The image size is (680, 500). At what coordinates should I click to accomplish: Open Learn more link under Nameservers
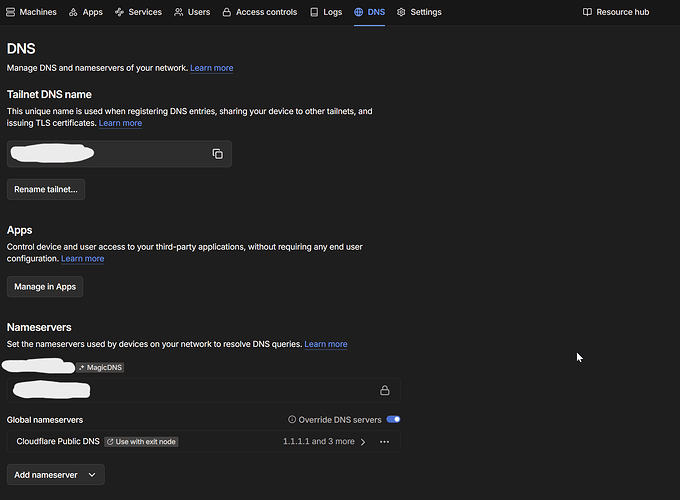pyautogui.click(x=326, y=344)
